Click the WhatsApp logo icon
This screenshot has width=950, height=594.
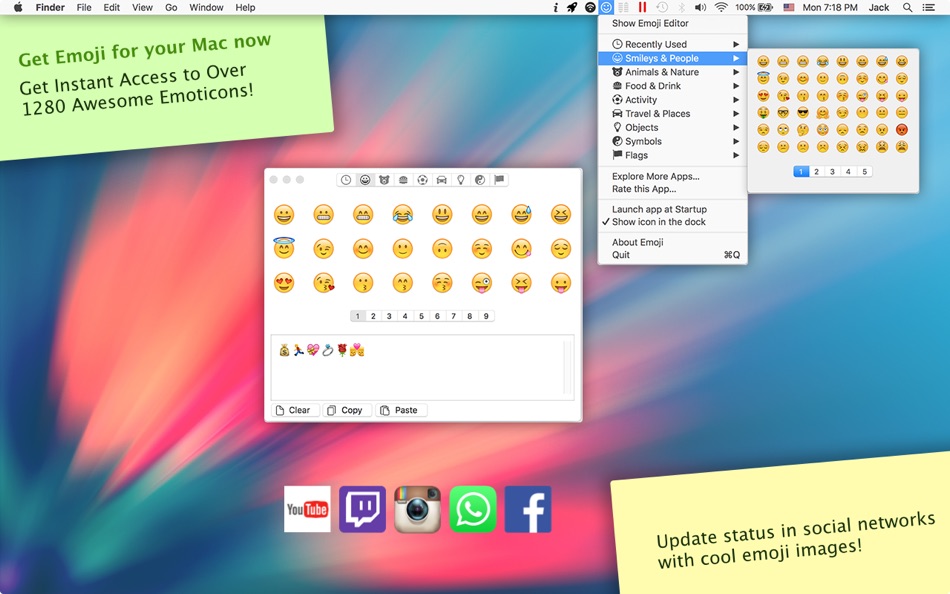click(x=473, y=509)
